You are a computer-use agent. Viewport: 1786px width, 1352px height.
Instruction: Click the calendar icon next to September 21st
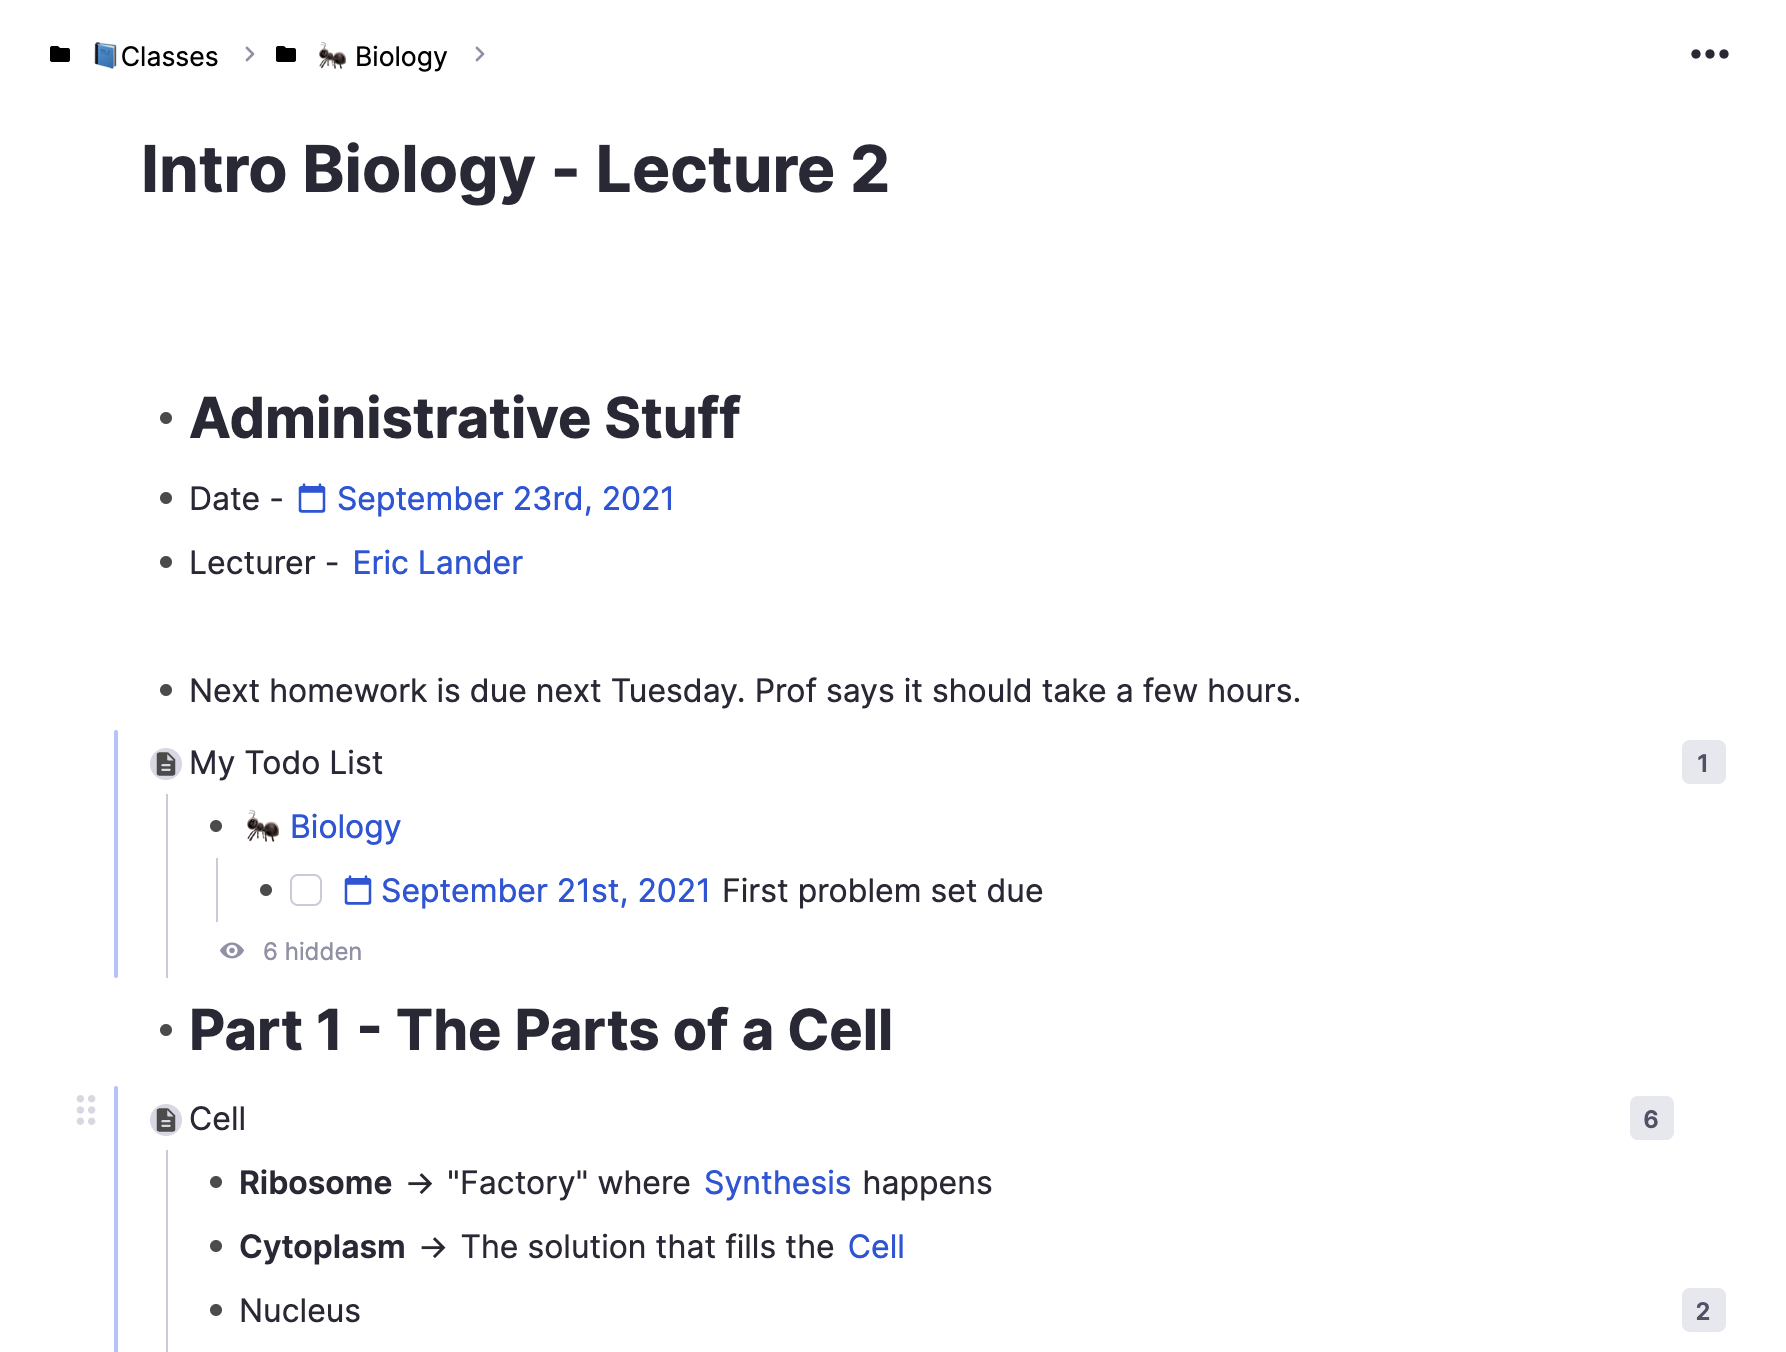[357, 890]
